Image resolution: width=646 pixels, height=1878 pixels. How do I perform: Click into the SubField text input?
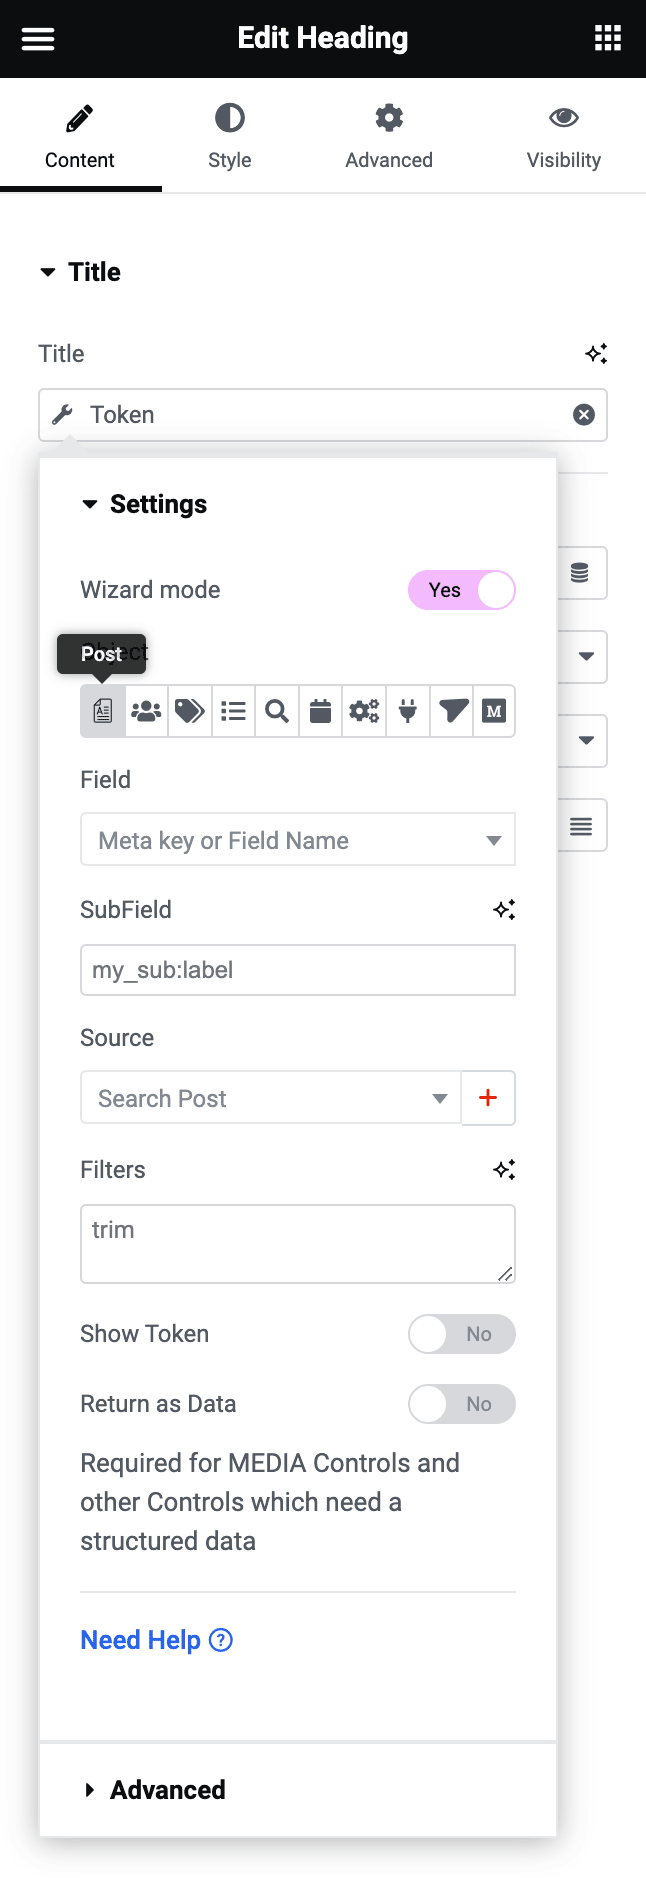[297, 970]
